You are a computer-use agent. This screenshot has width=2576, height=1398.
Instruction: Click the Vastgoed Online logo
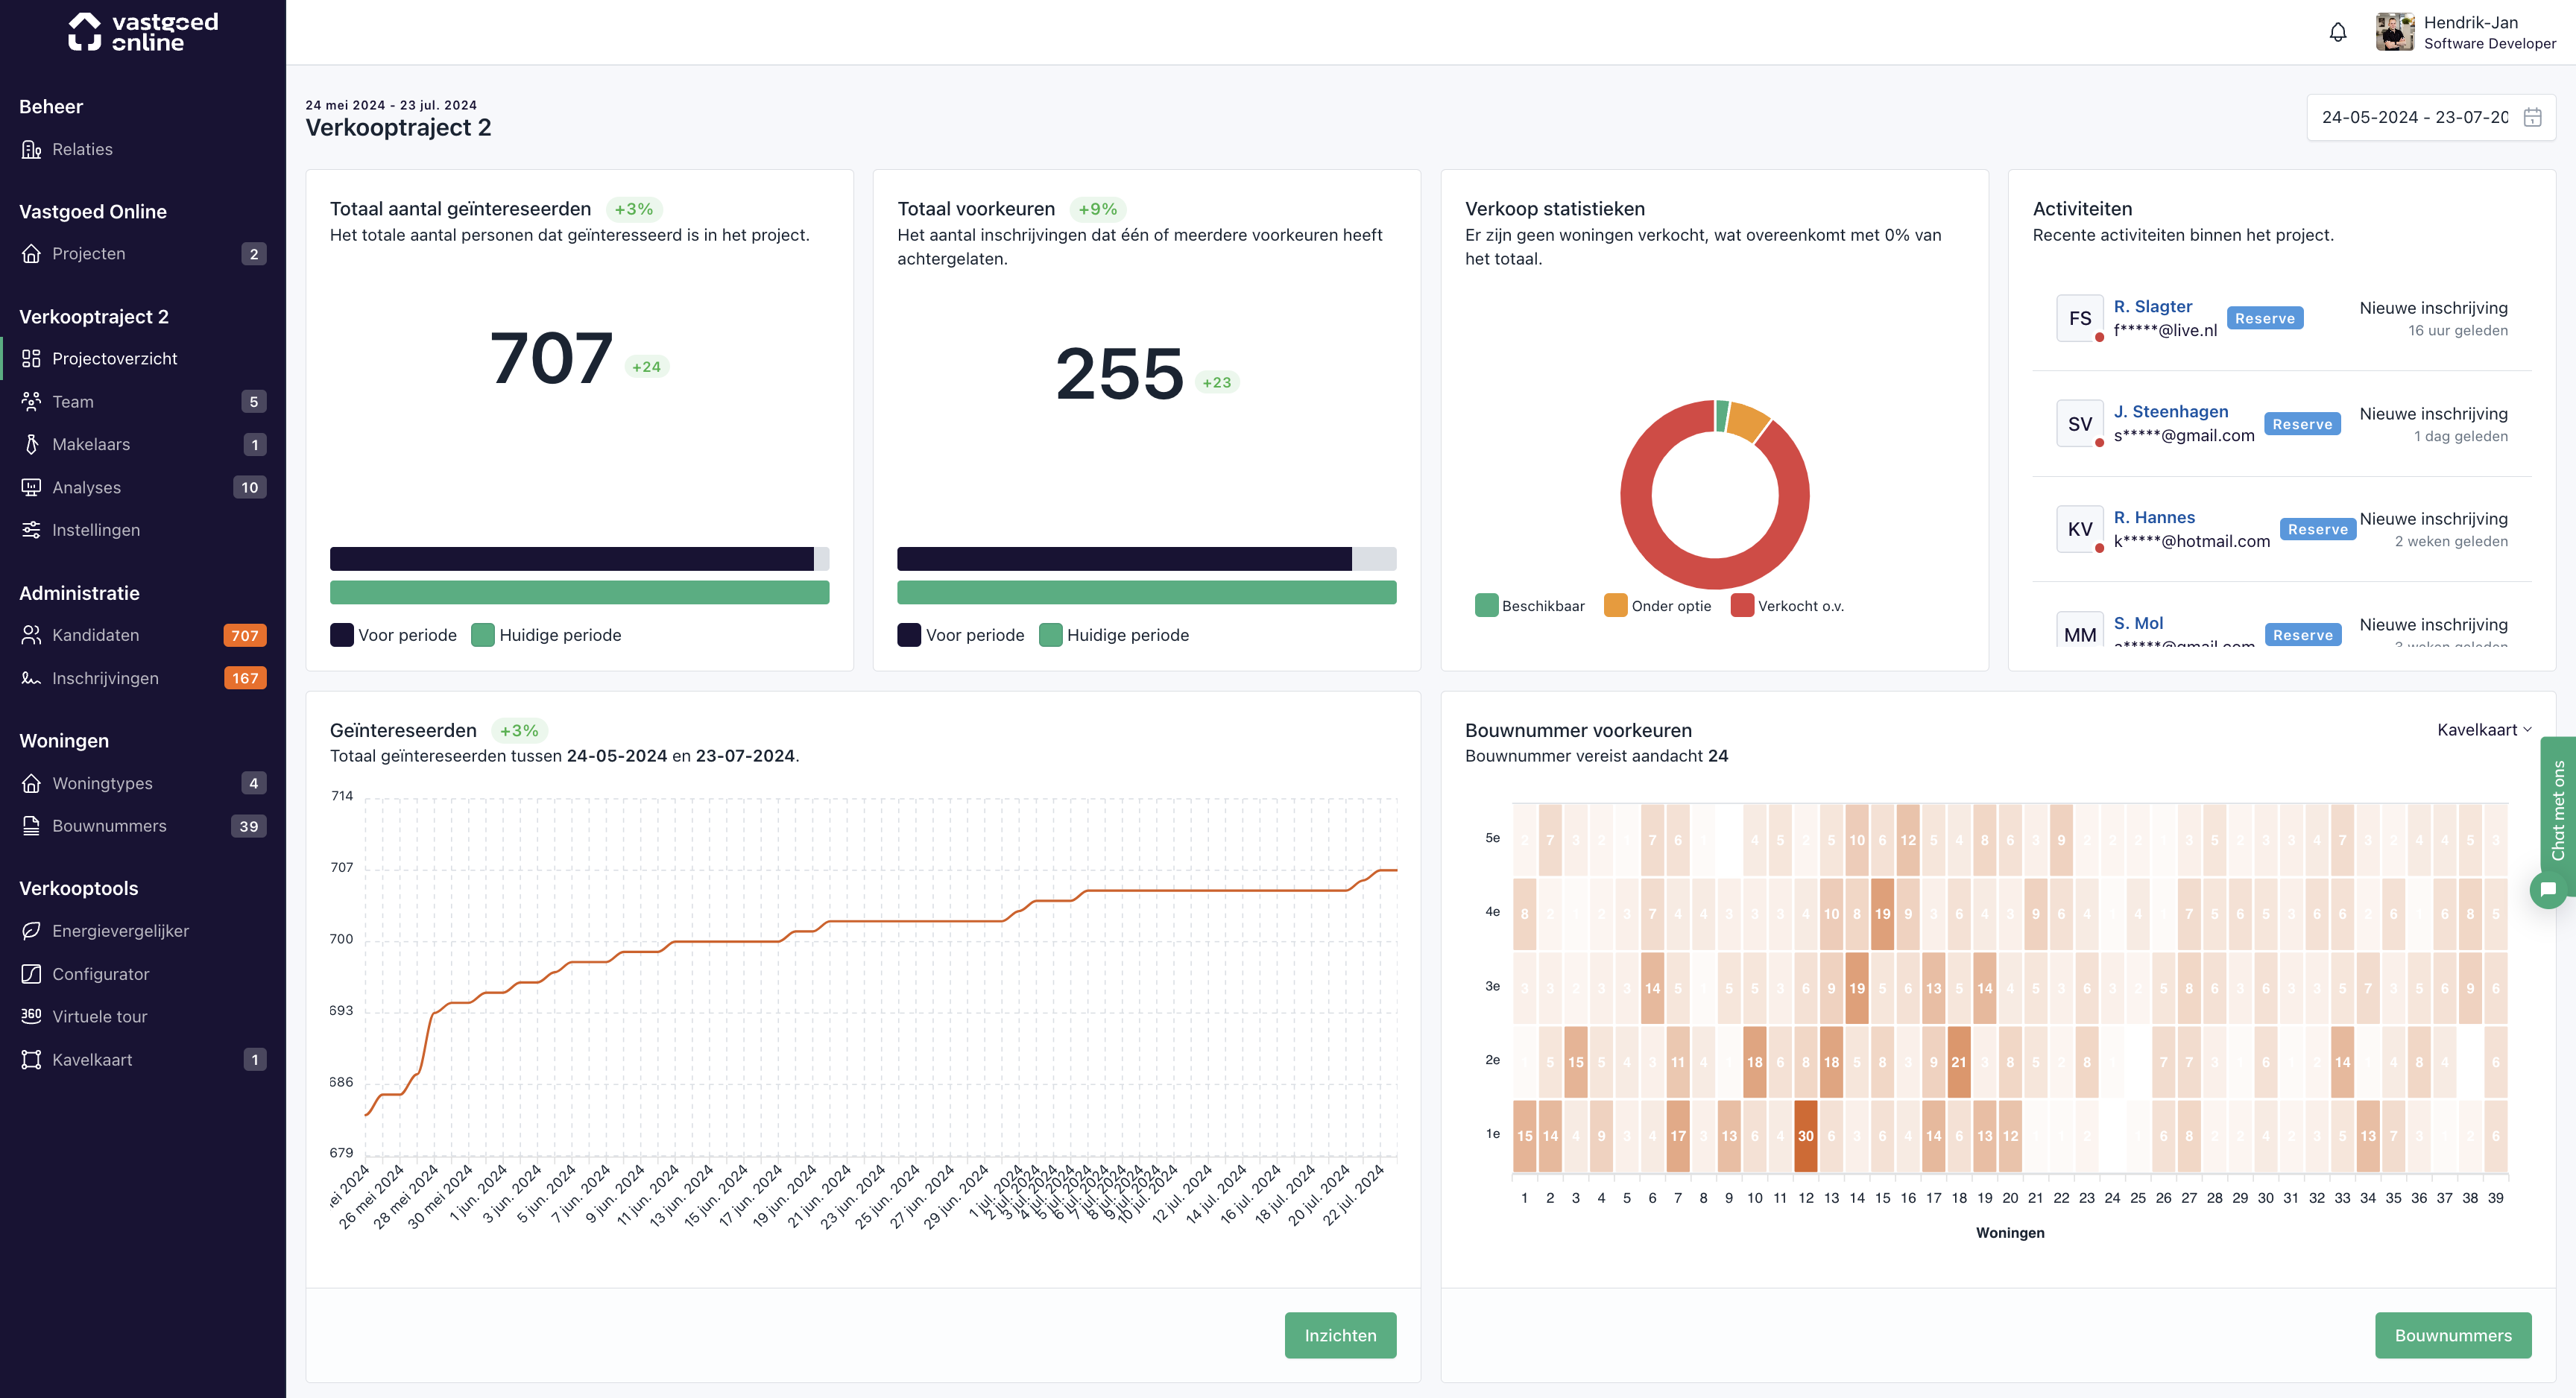point(143,32)
